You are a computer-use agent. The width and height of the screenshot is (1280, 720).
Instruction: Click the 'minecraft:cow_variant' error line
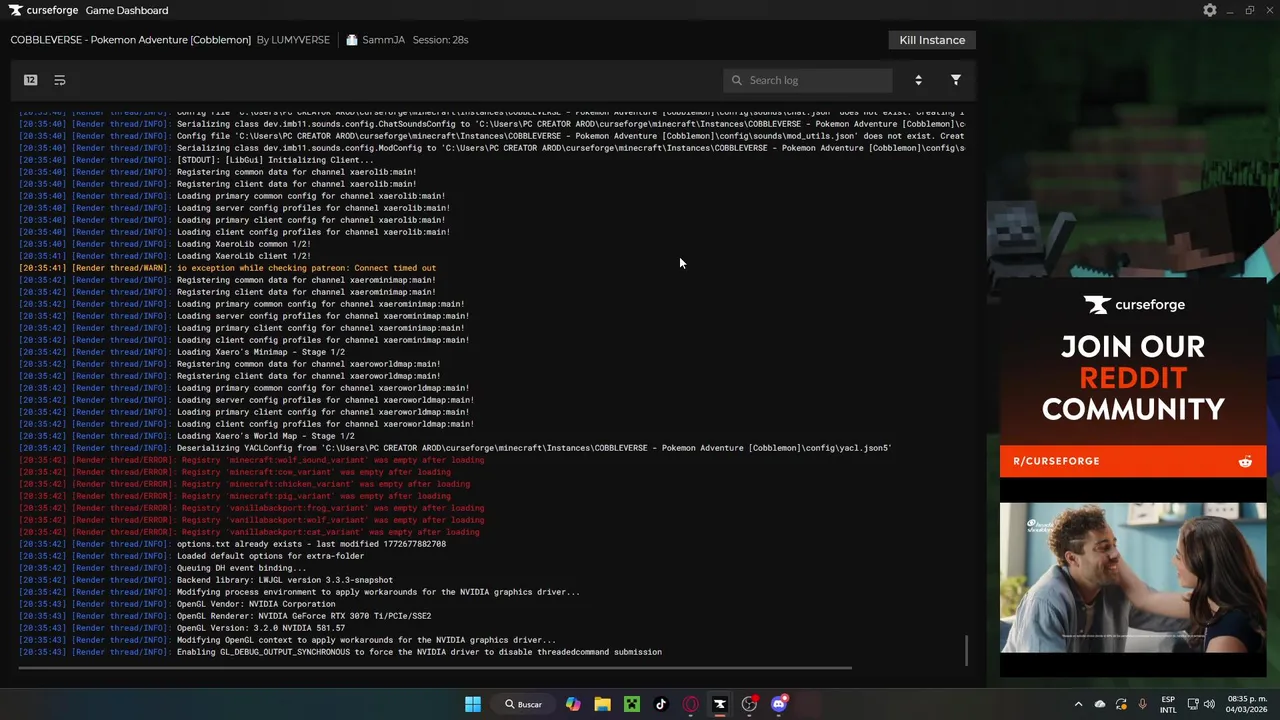click(235, 472)
